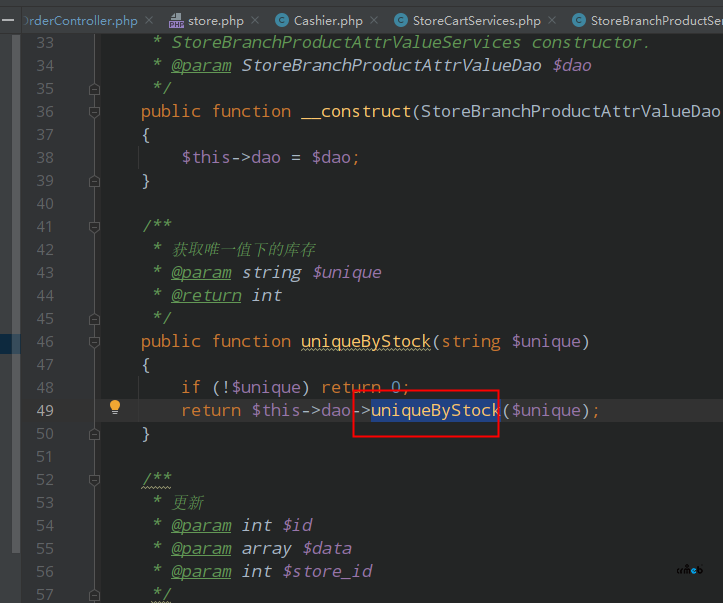
Task: Click @param tag on line 55
Action: click(201, 549)
